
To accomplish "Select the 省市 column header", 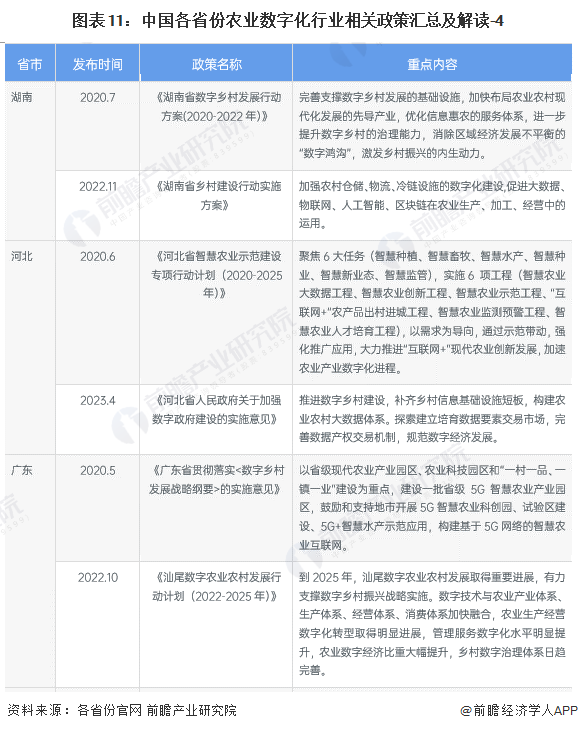I will tap(30, 64).
